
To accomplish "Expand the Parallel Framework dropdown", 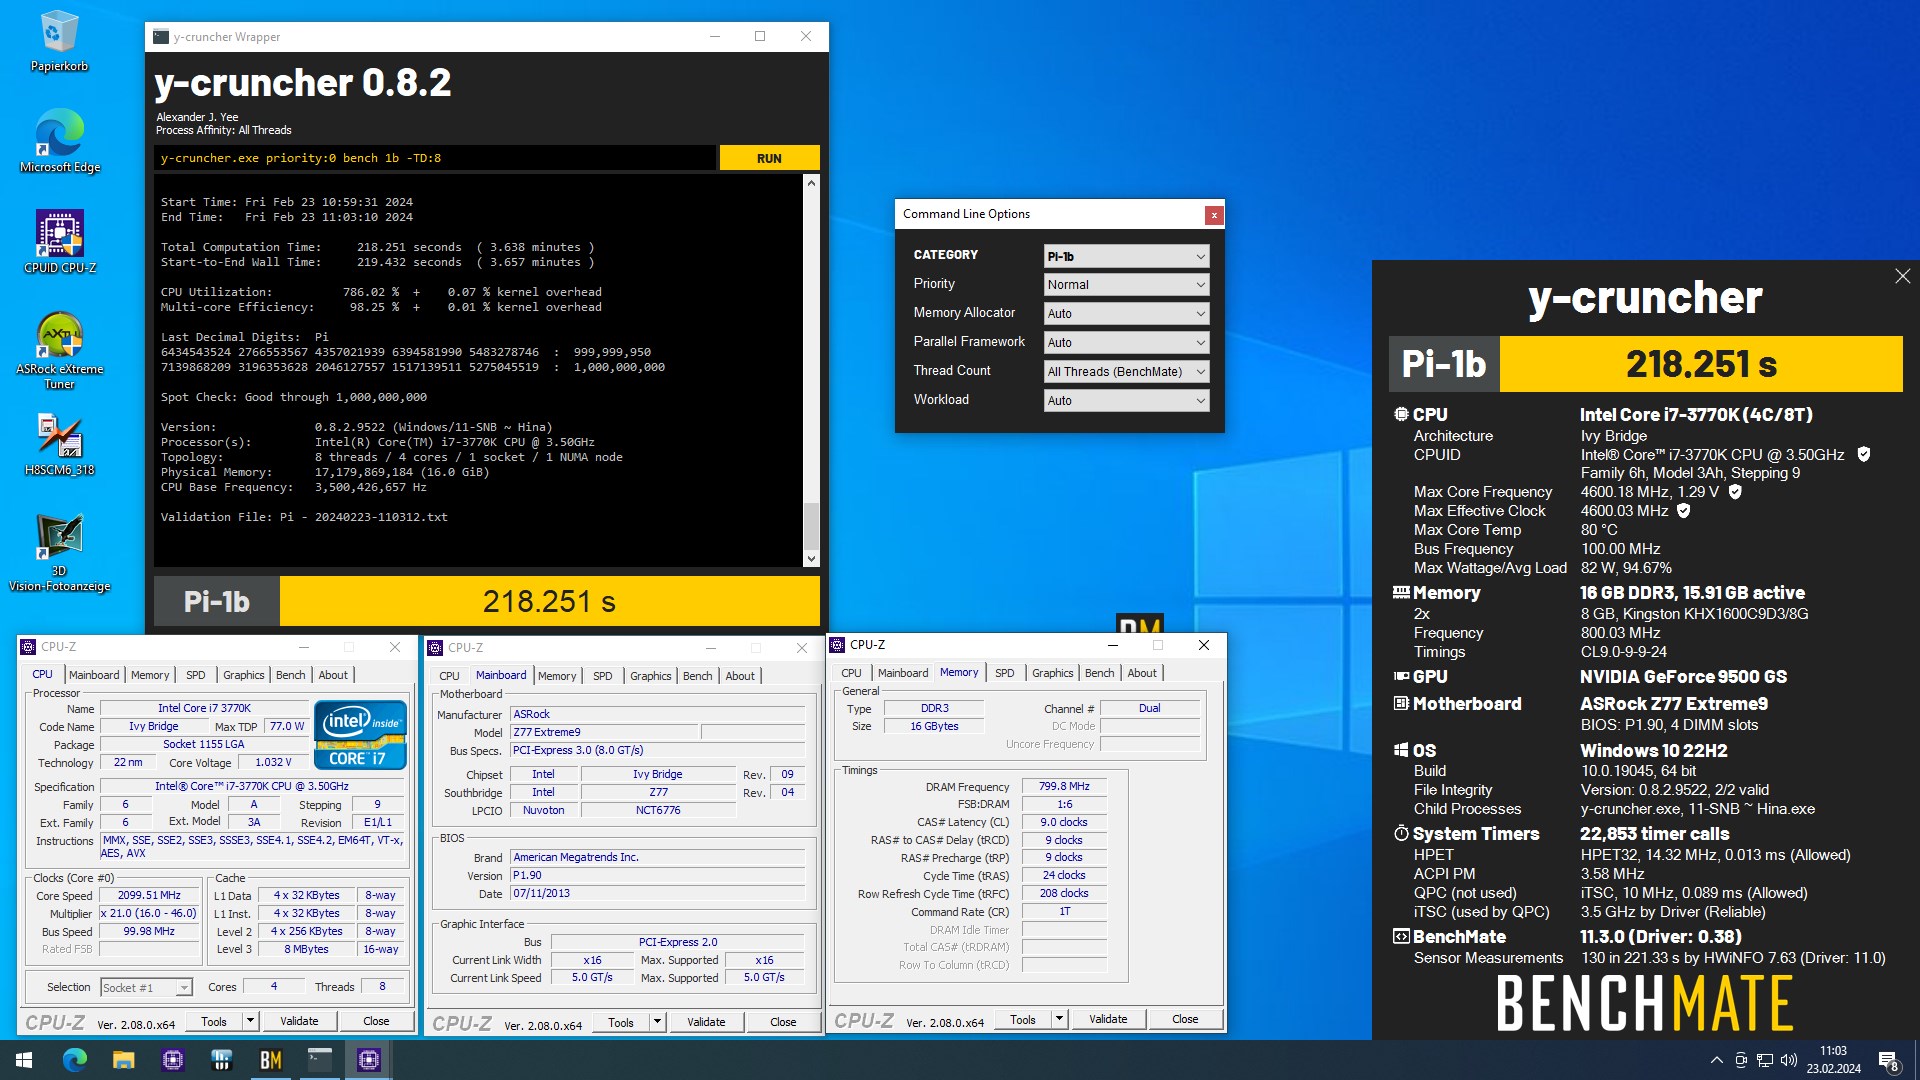I will [x=1126, y=343].
